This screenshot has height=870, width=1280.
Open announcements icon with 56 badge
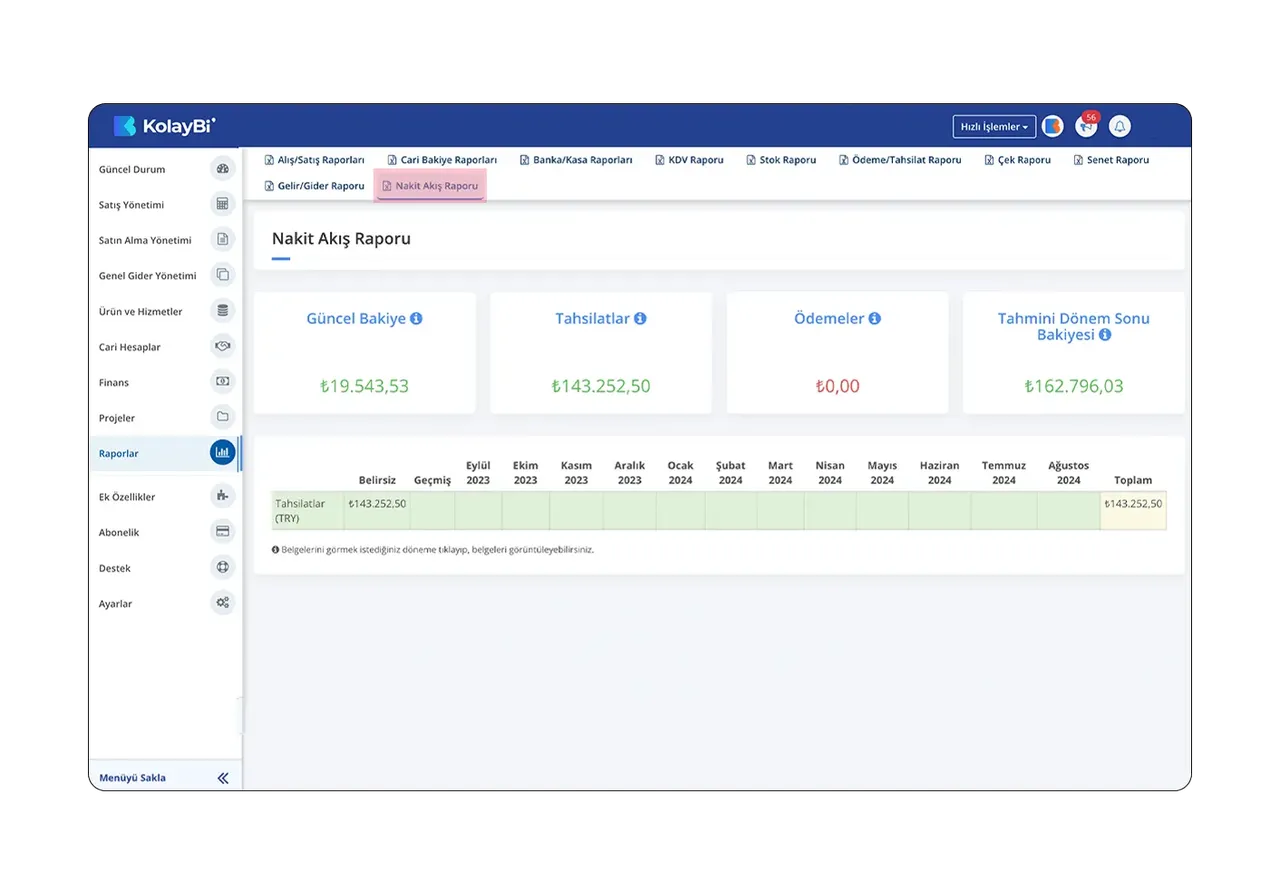pos(1086,126)
